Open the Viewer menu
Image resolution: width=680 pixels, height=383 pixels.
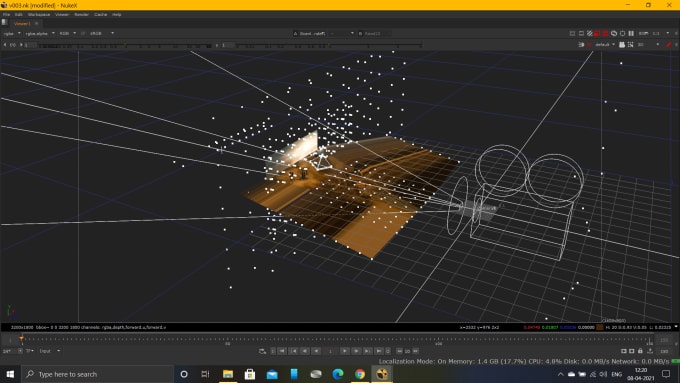pos(62,14)
